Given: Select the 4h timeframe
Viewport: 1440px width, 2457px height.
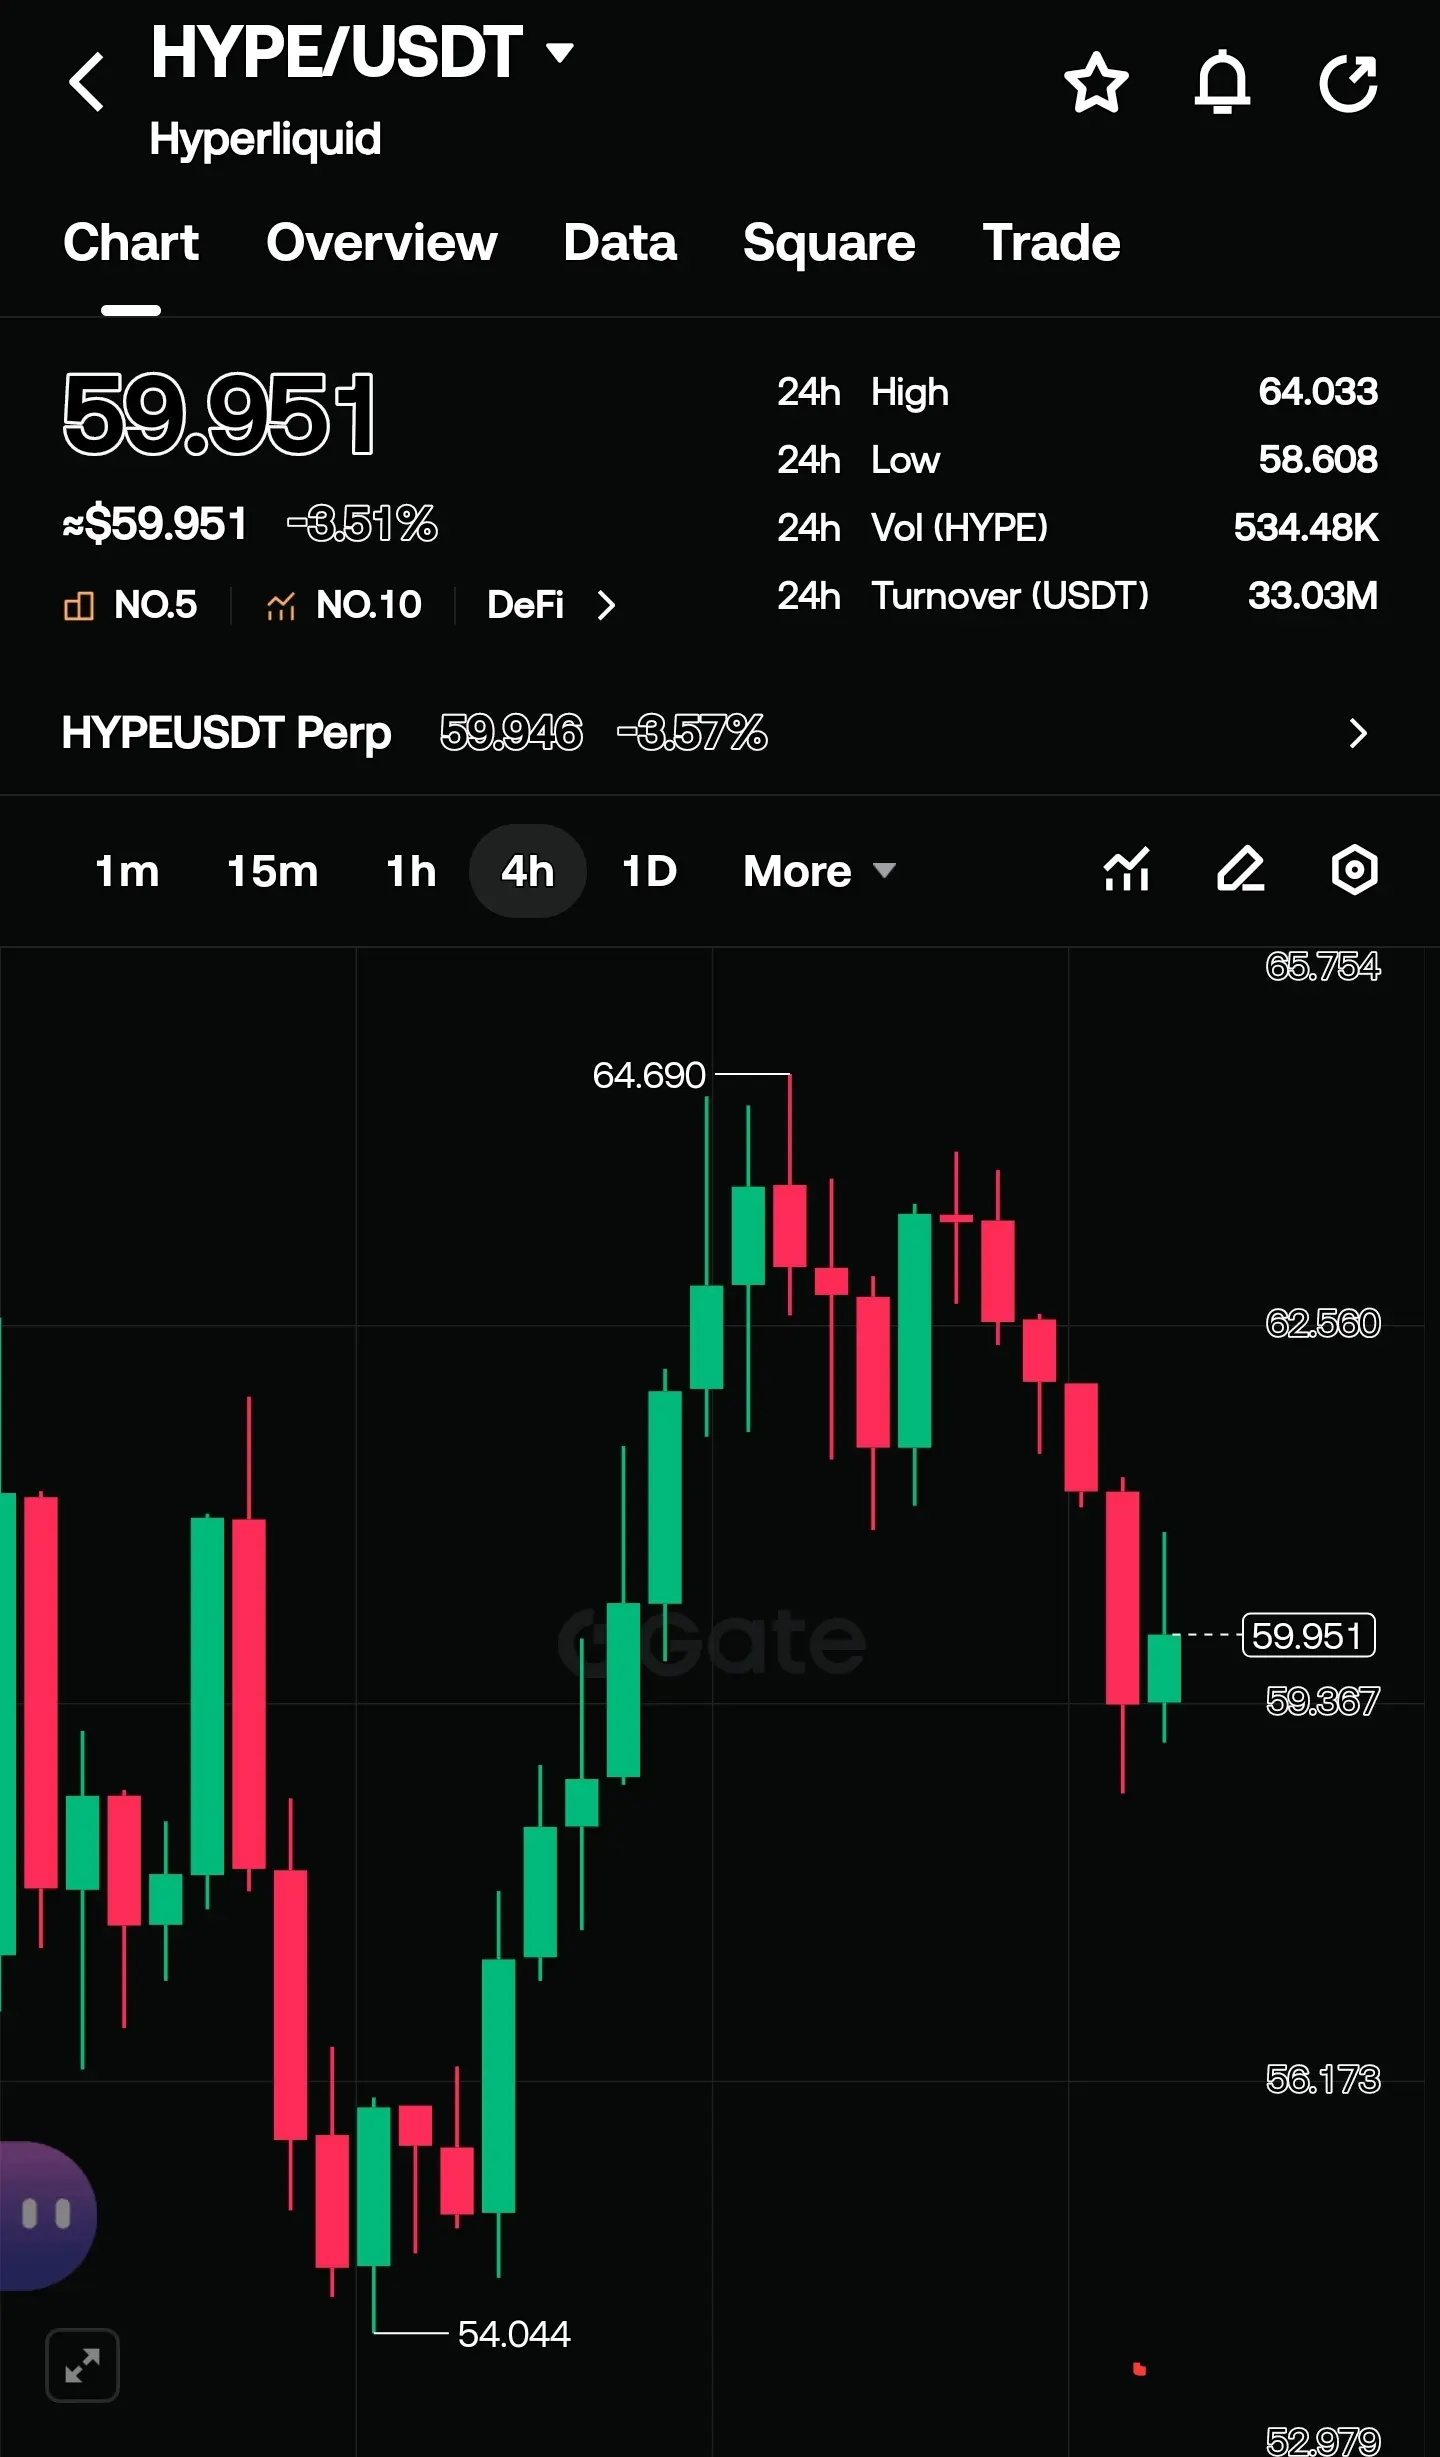Looking at the screenshot, I should [527, 871].
